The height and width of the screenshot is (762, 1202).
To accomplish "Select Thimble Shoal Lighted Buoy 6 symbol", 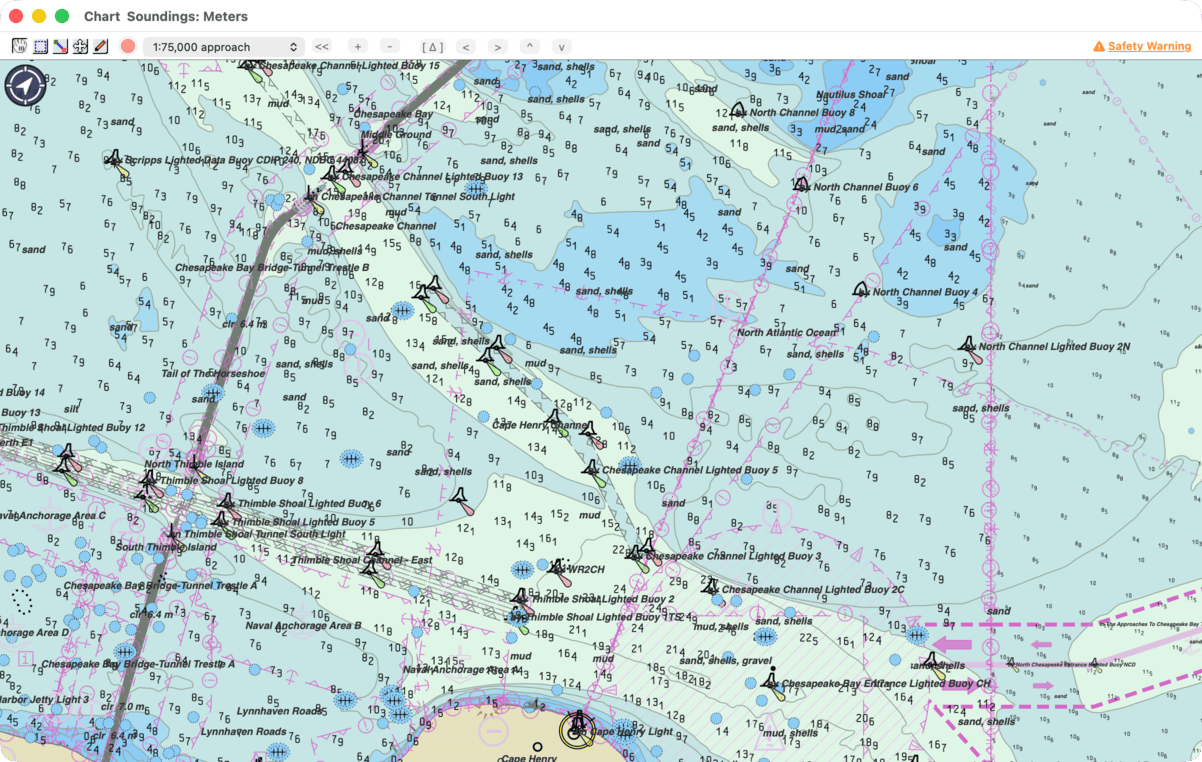I will pos(226,502).
